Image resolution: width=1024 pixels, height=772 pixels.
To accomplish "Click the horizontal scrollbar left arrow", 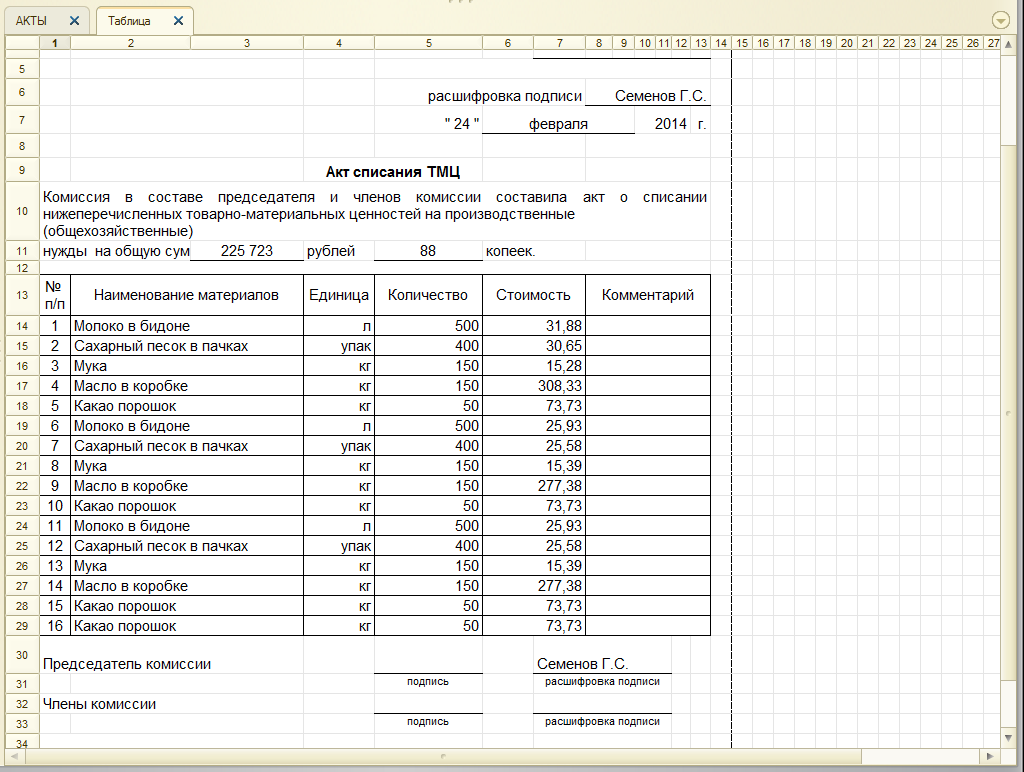I will coord(15,756).
